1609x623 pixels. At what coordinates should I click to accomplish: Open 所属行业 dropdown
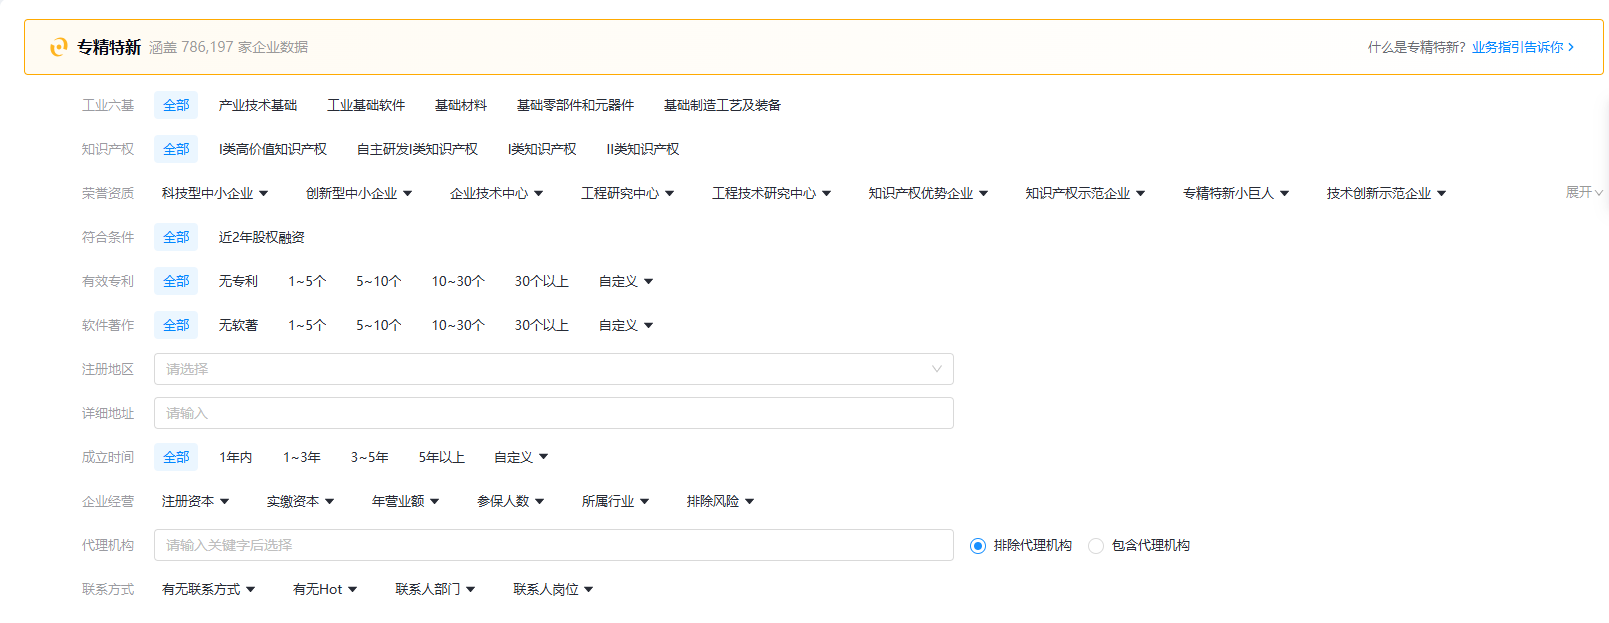pos(616,501)
